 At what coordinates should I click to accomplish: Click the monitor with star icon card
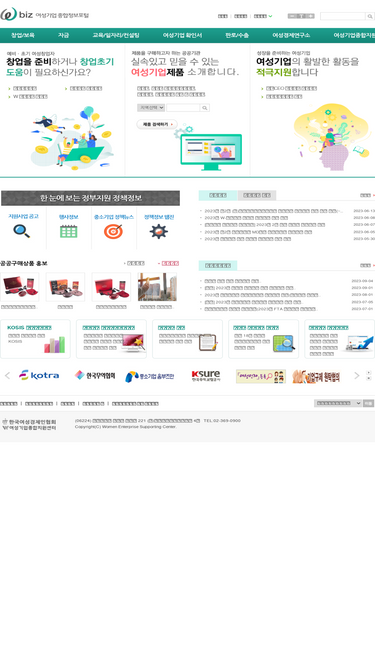click(111, 339)
